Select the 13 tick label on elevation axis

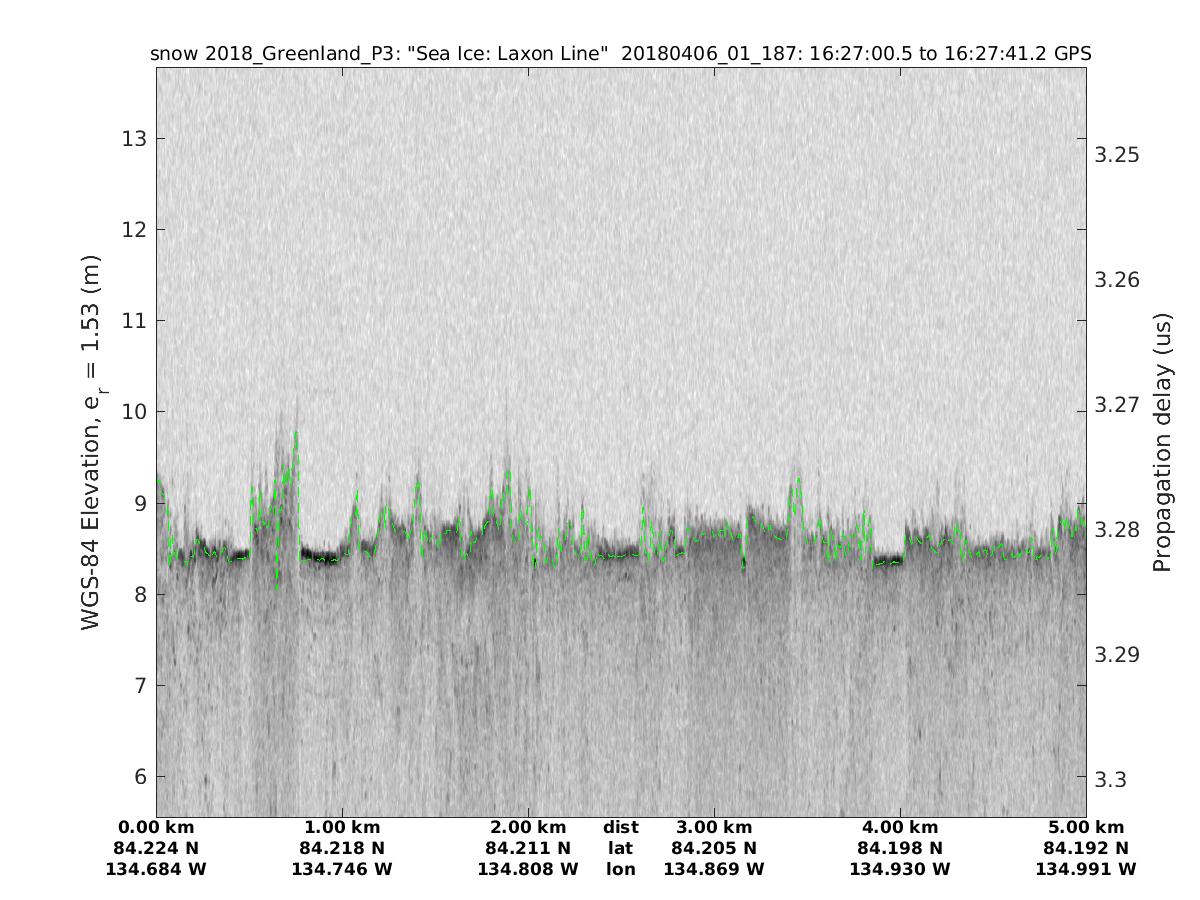(134, 138)
